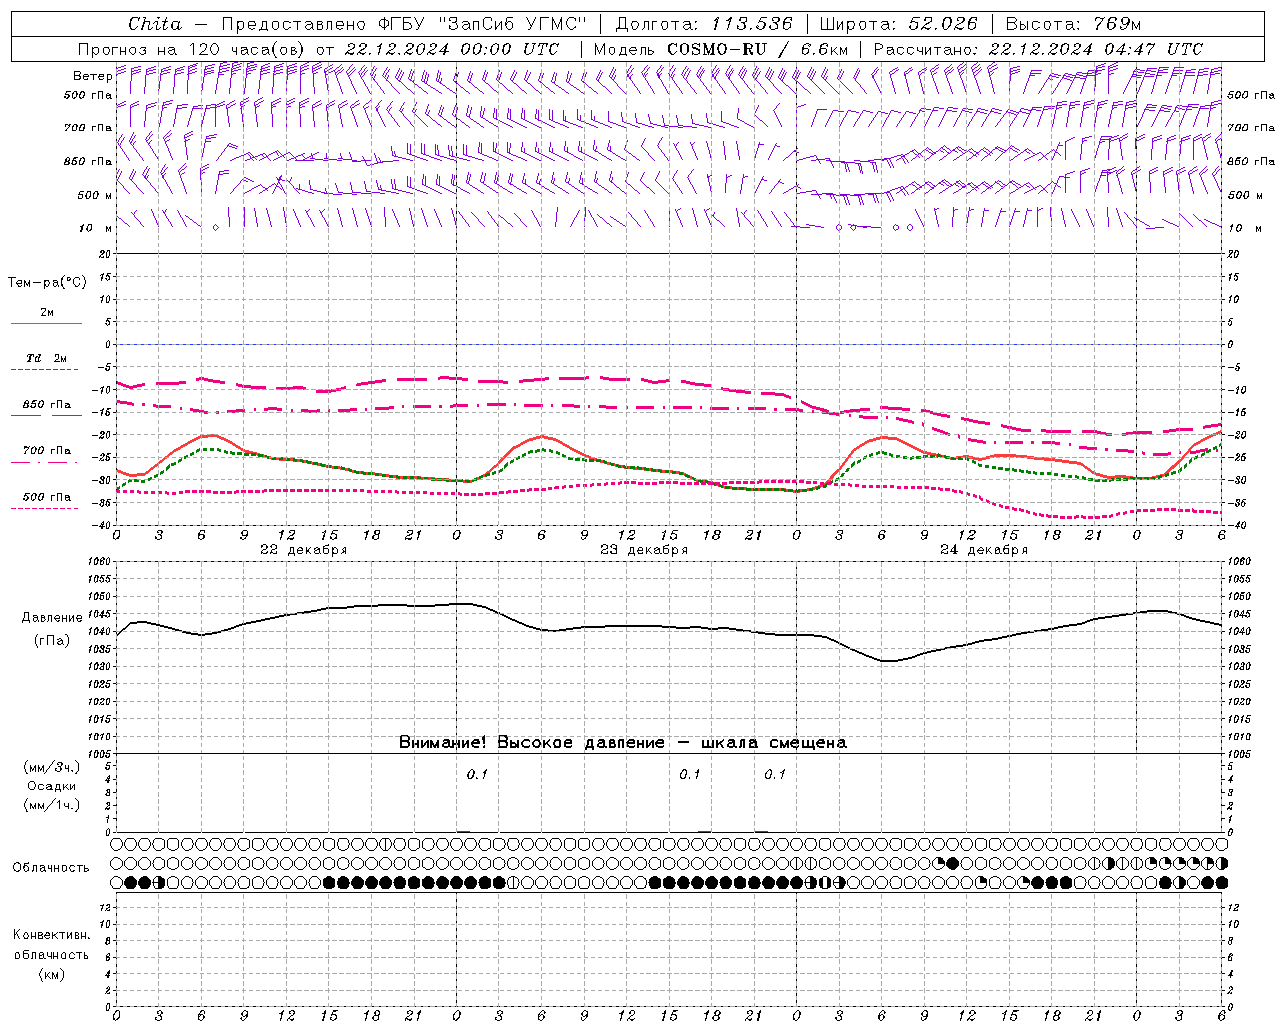Click the '2м' temperature legend line sample
Viewport: 1280px width, 1024px height.
[x=46, y=323]
